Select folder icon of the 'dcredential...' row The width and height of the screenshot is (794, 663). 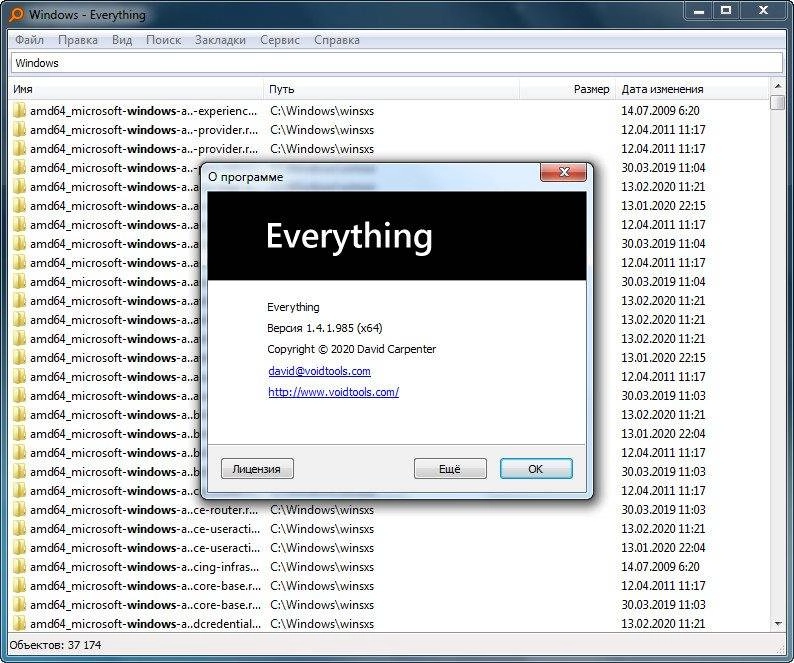coord(19,623)
